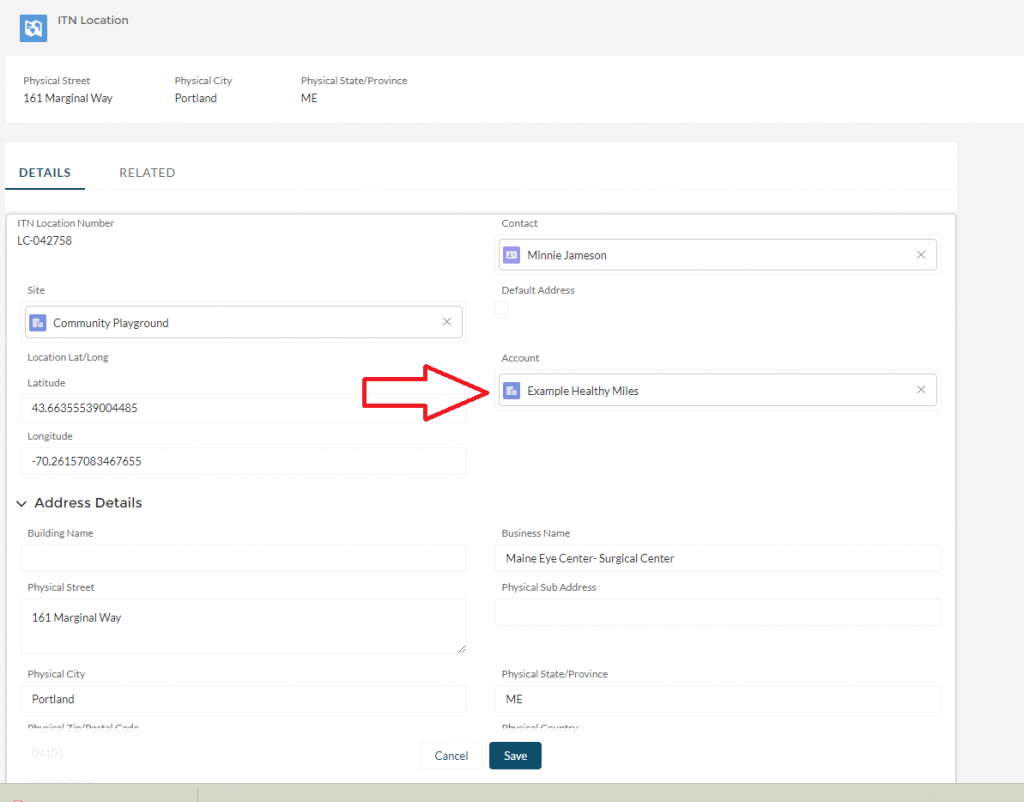This screenshot has height=802, width=1024.
Task: Edit the Physical State/Province ME field
Action: 718,699
